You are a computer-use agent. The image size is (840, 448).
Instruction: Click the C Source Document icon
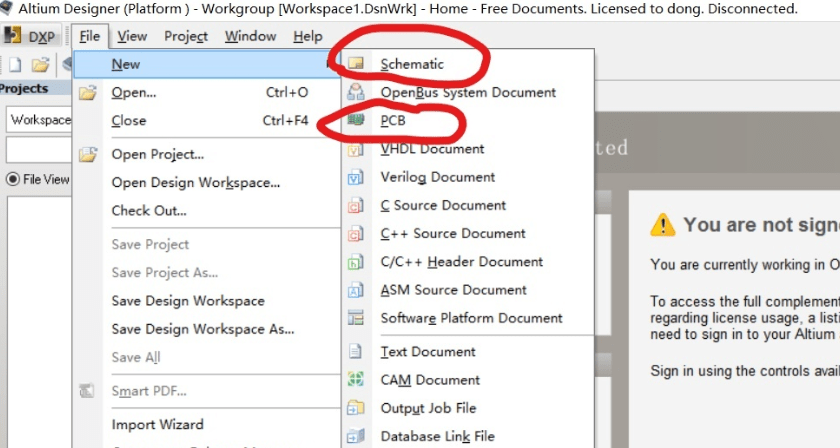[356, 205]
